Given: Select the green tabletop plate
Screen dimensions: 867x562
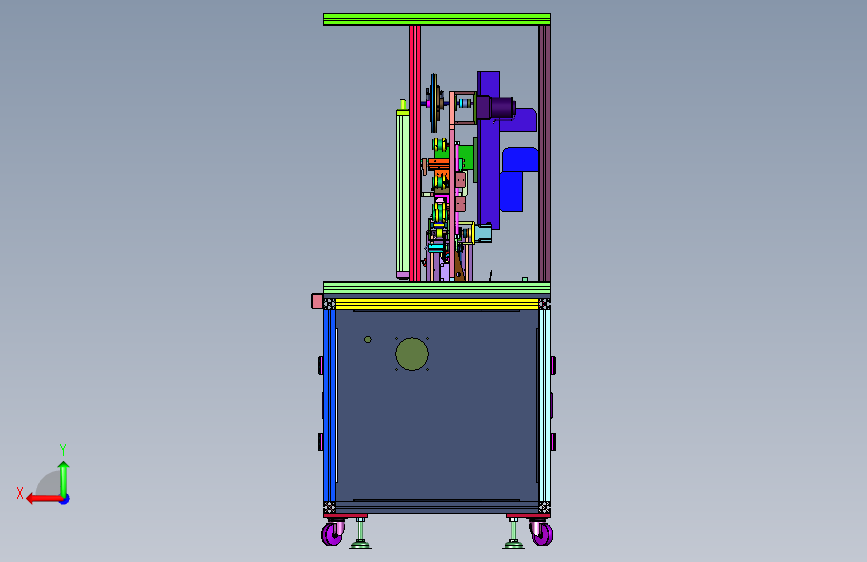Looking at the screenshot, I should point(437,288).
